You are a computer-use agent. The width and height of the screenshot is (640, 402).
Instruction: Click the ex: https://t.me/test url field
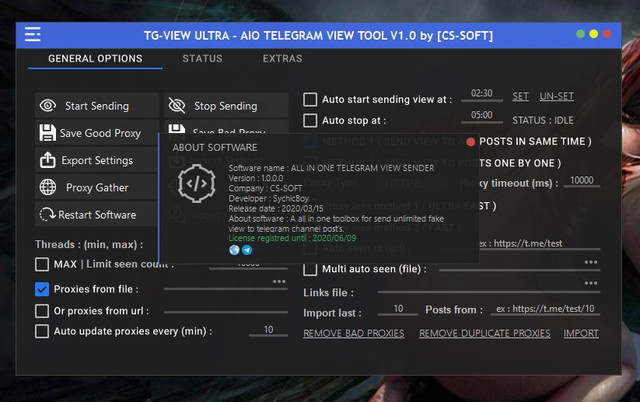click(539, 244)
